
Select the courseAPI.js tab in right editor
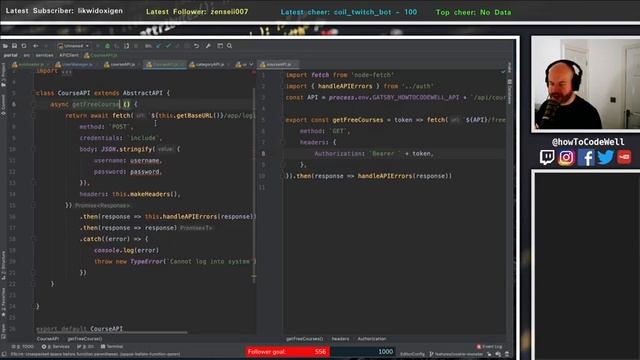[278, 64]
